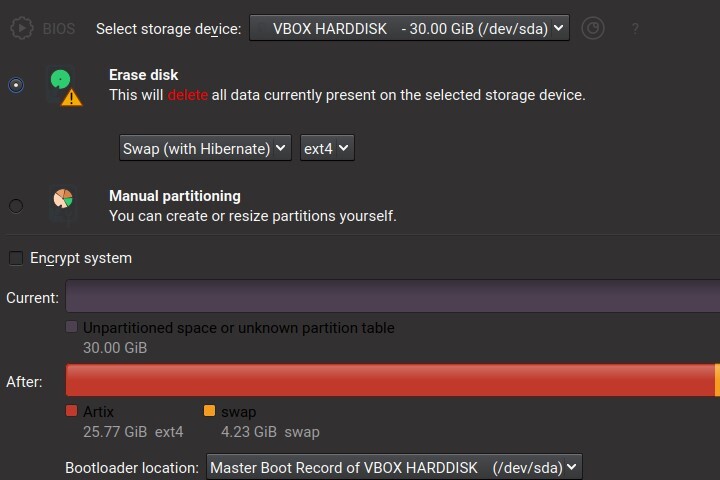The height and width of the screenshot is (480, 720).
Task: Click the unpartitioned space legend swatch
Action: (x=71, y=327)
